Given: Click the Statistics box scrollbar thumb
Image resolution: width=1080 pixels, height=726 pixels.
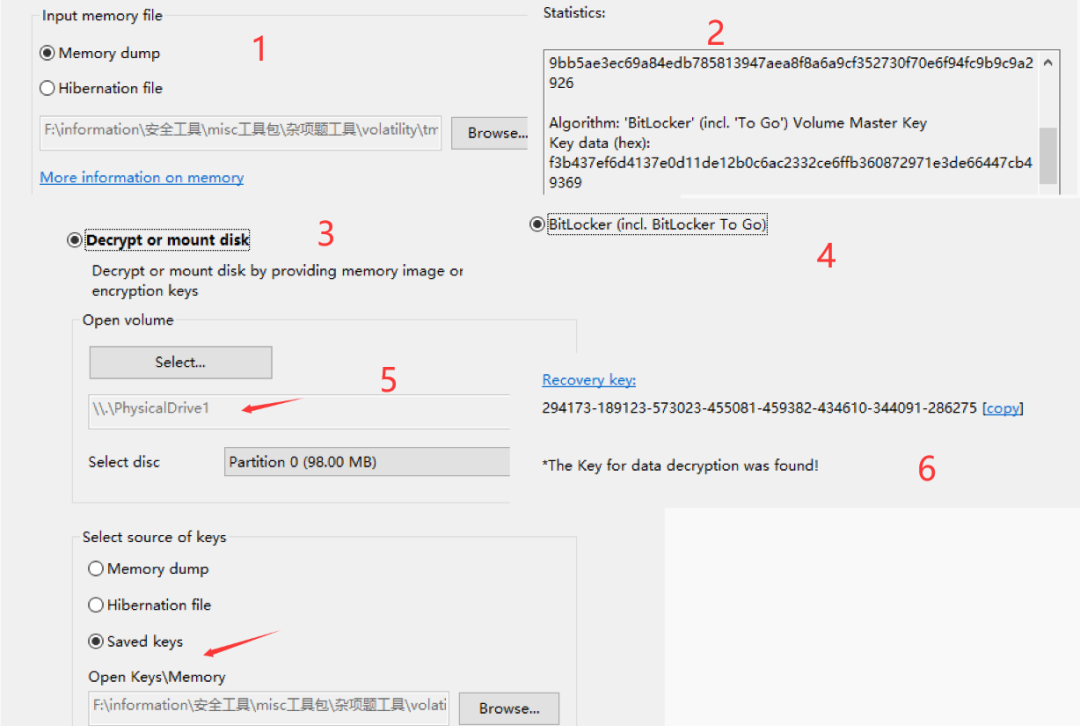Looking at the screenshot, I should click(x=1048, y=155).
